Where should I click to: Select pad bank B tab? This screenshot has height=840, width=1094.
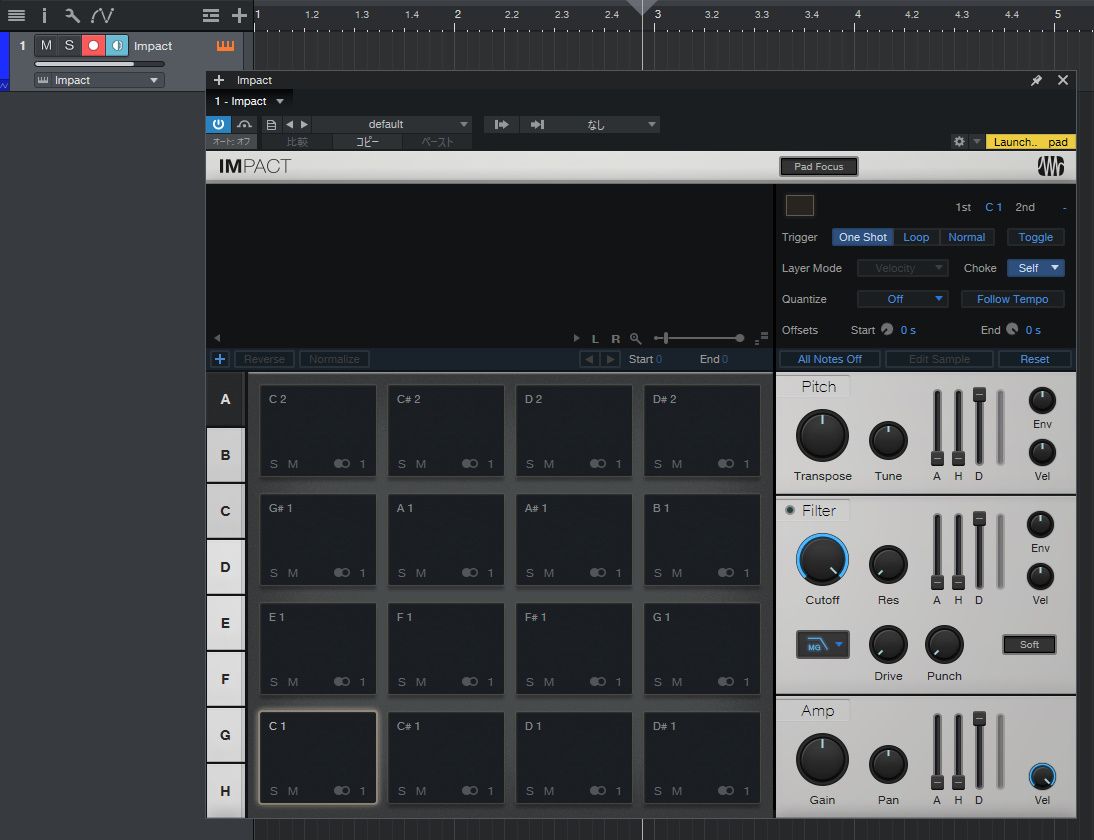pos(225,455)
